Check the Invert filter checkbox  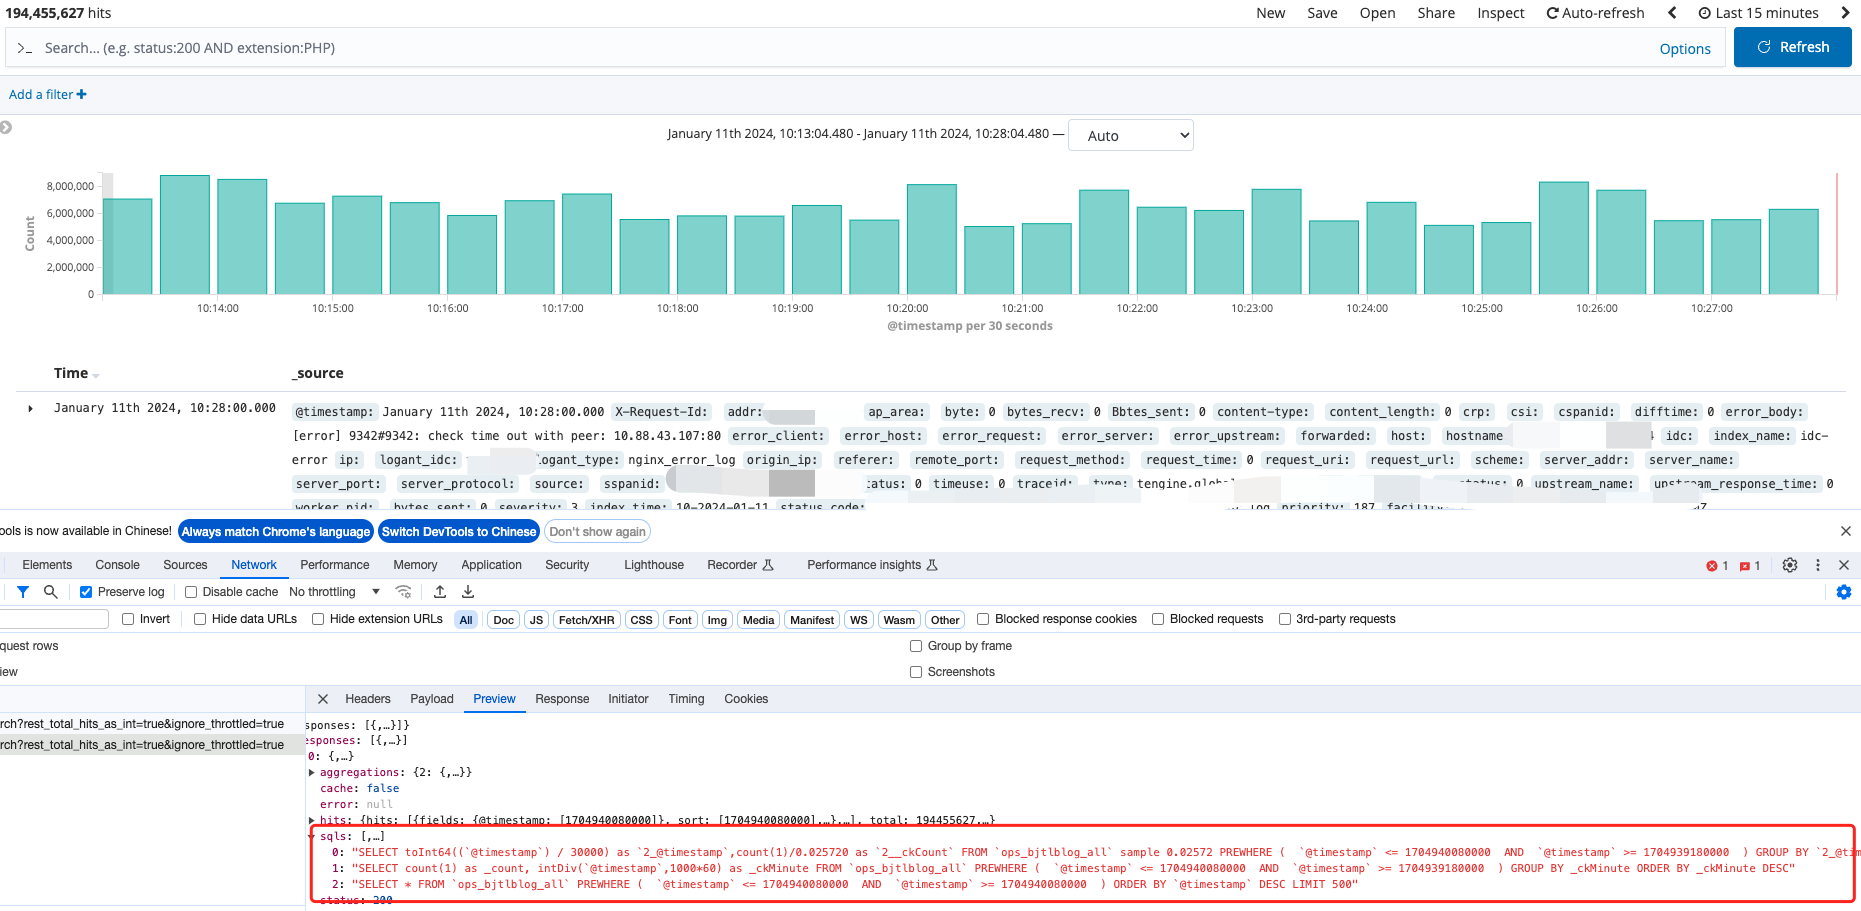pyautogui.click(x=128, y=619)
